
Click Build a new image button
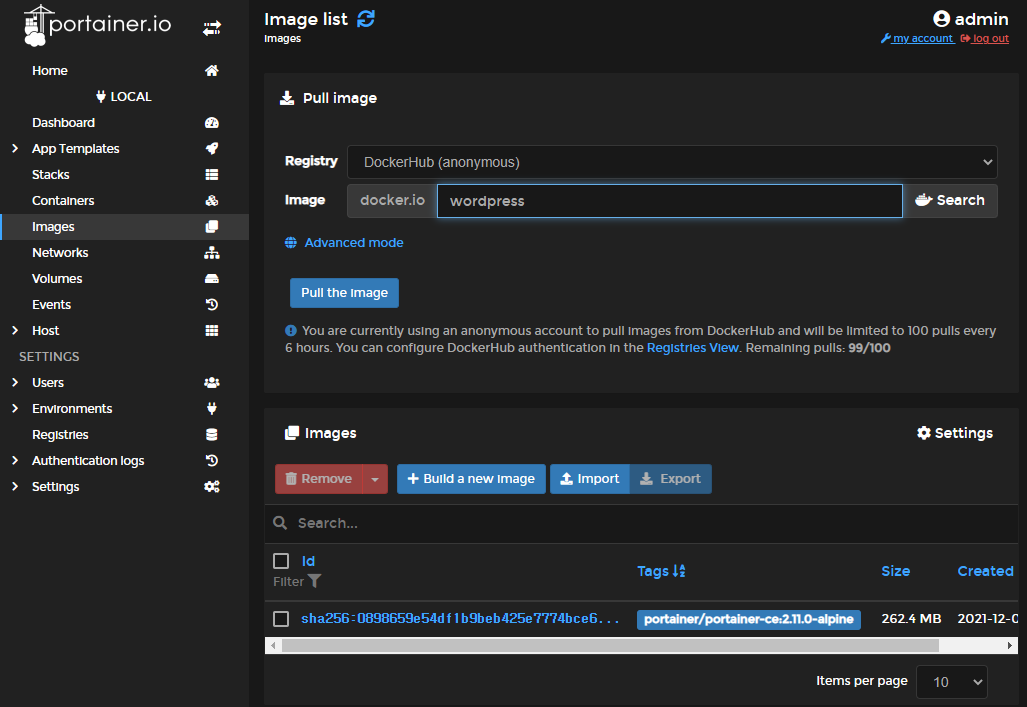pos(471,479)
